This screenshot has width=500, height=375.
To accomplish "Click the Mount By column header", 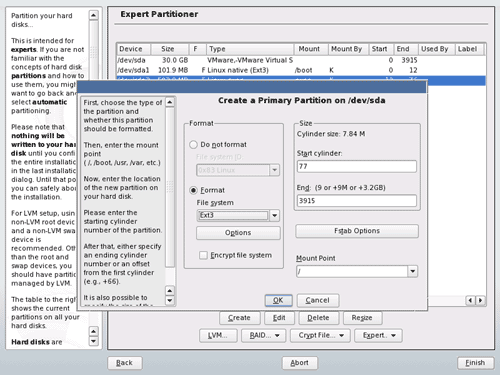I will [x=348, y=49].
